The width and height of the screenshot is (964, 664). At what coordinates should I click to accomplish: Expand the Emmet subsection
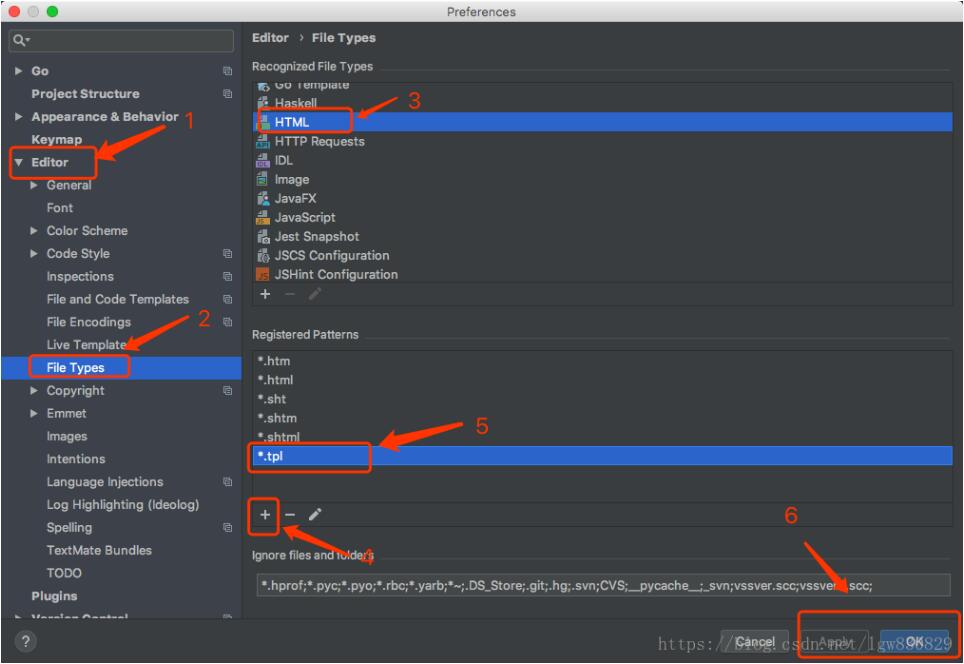click(34, 413)
